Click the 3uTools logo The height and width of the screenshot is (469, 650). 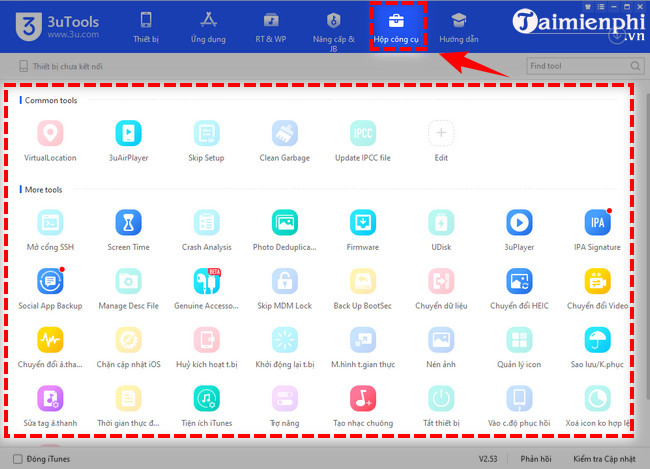click(57, 27)
